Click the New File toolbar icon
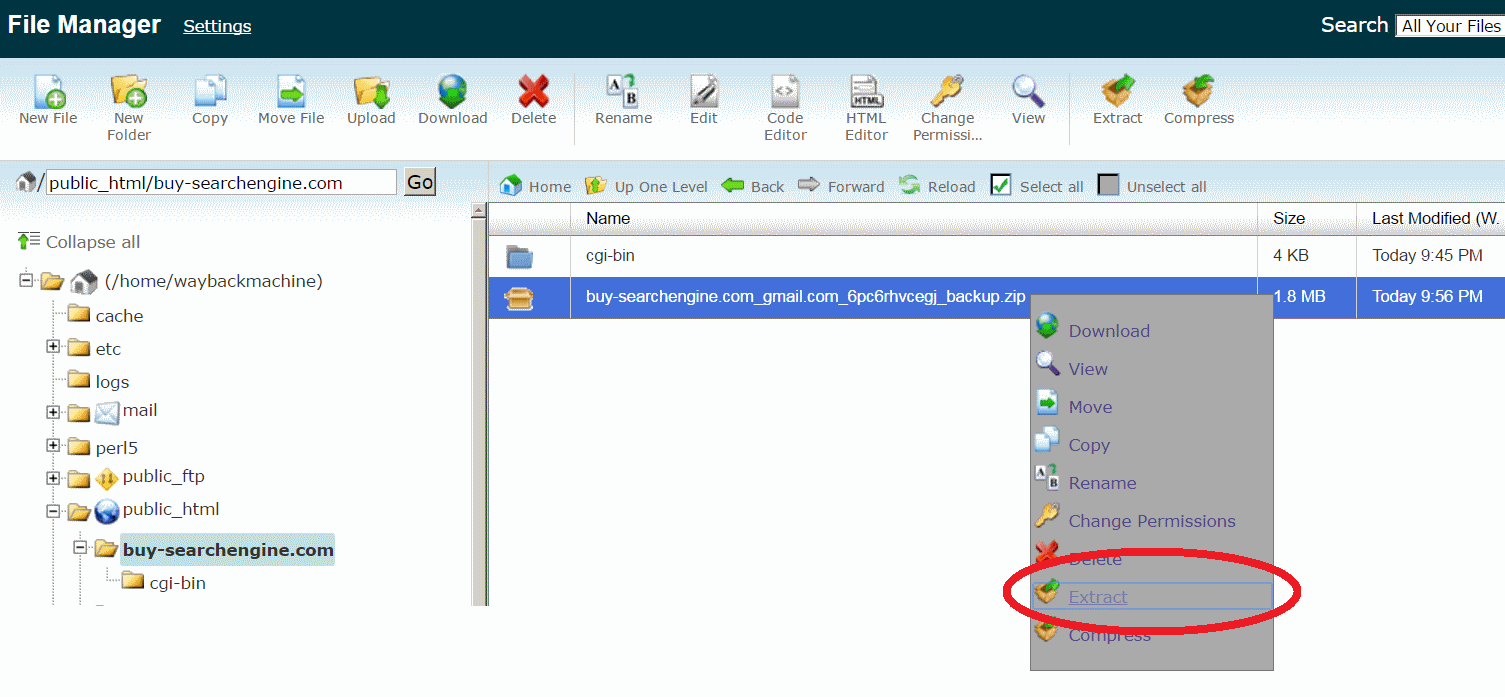Image resolution: width=1505 pixels, height=697 pixels. click(x=48, y=93)
